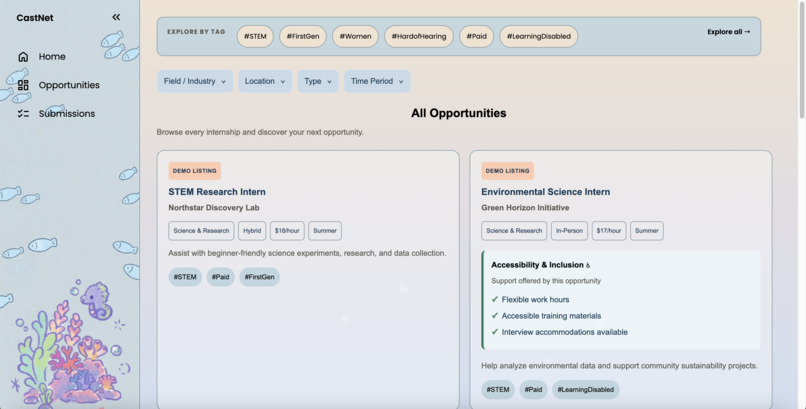Open the Environmental Science Intern listing
This screenshot has width=806, height=409.
[545, 192]
